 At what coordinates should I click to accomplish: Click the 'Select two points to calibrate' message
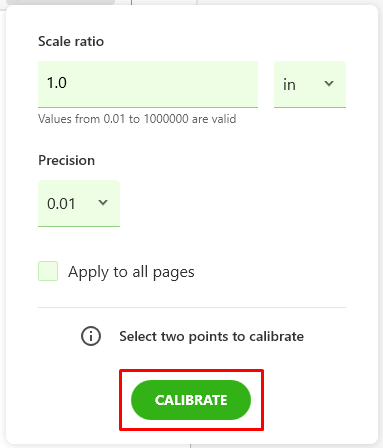(212, 336)
